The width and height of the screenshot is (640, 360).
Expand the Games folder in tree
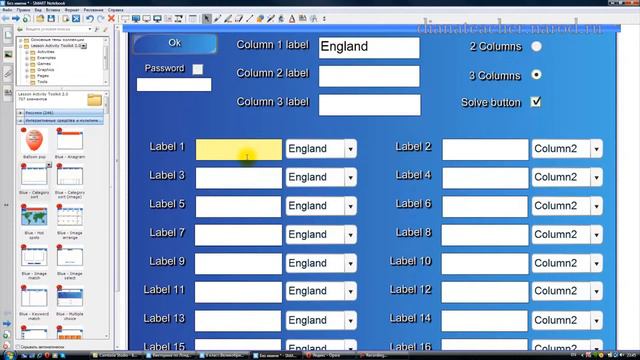pos(27,64)
